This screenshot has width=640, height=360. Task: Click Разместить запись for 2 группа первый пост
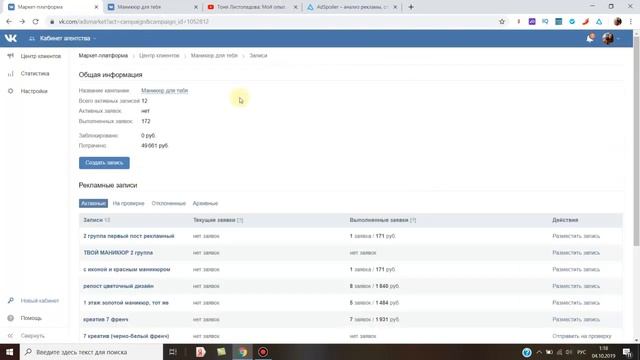pyautogui.click(x=576, y=236)
